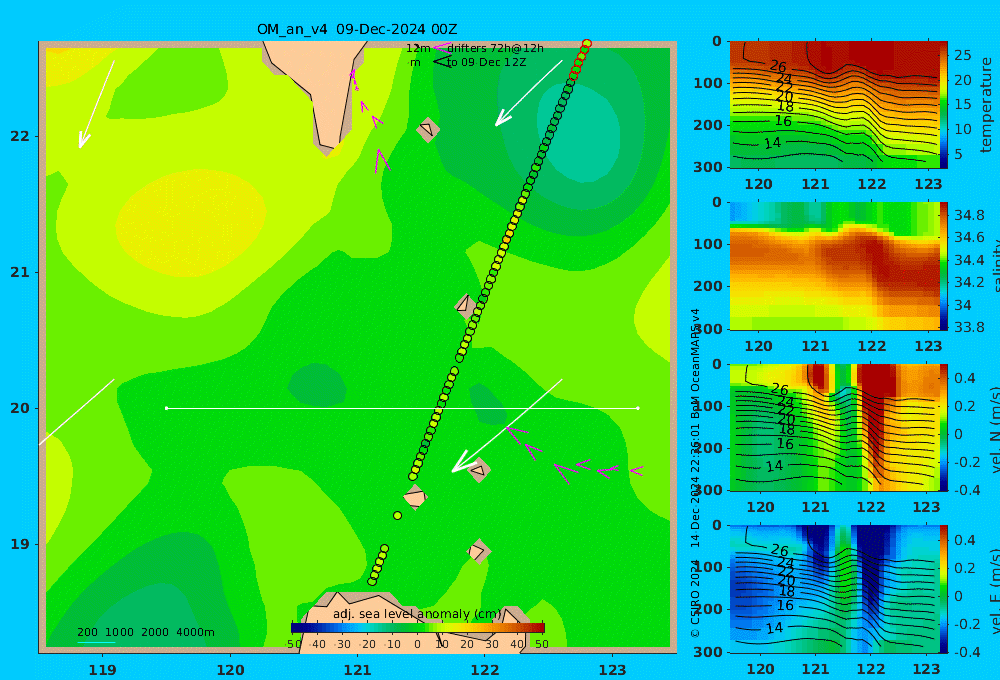Click the "drifters 72h@12h" legend text
The image size is (1000, 680).
(495, 48)
